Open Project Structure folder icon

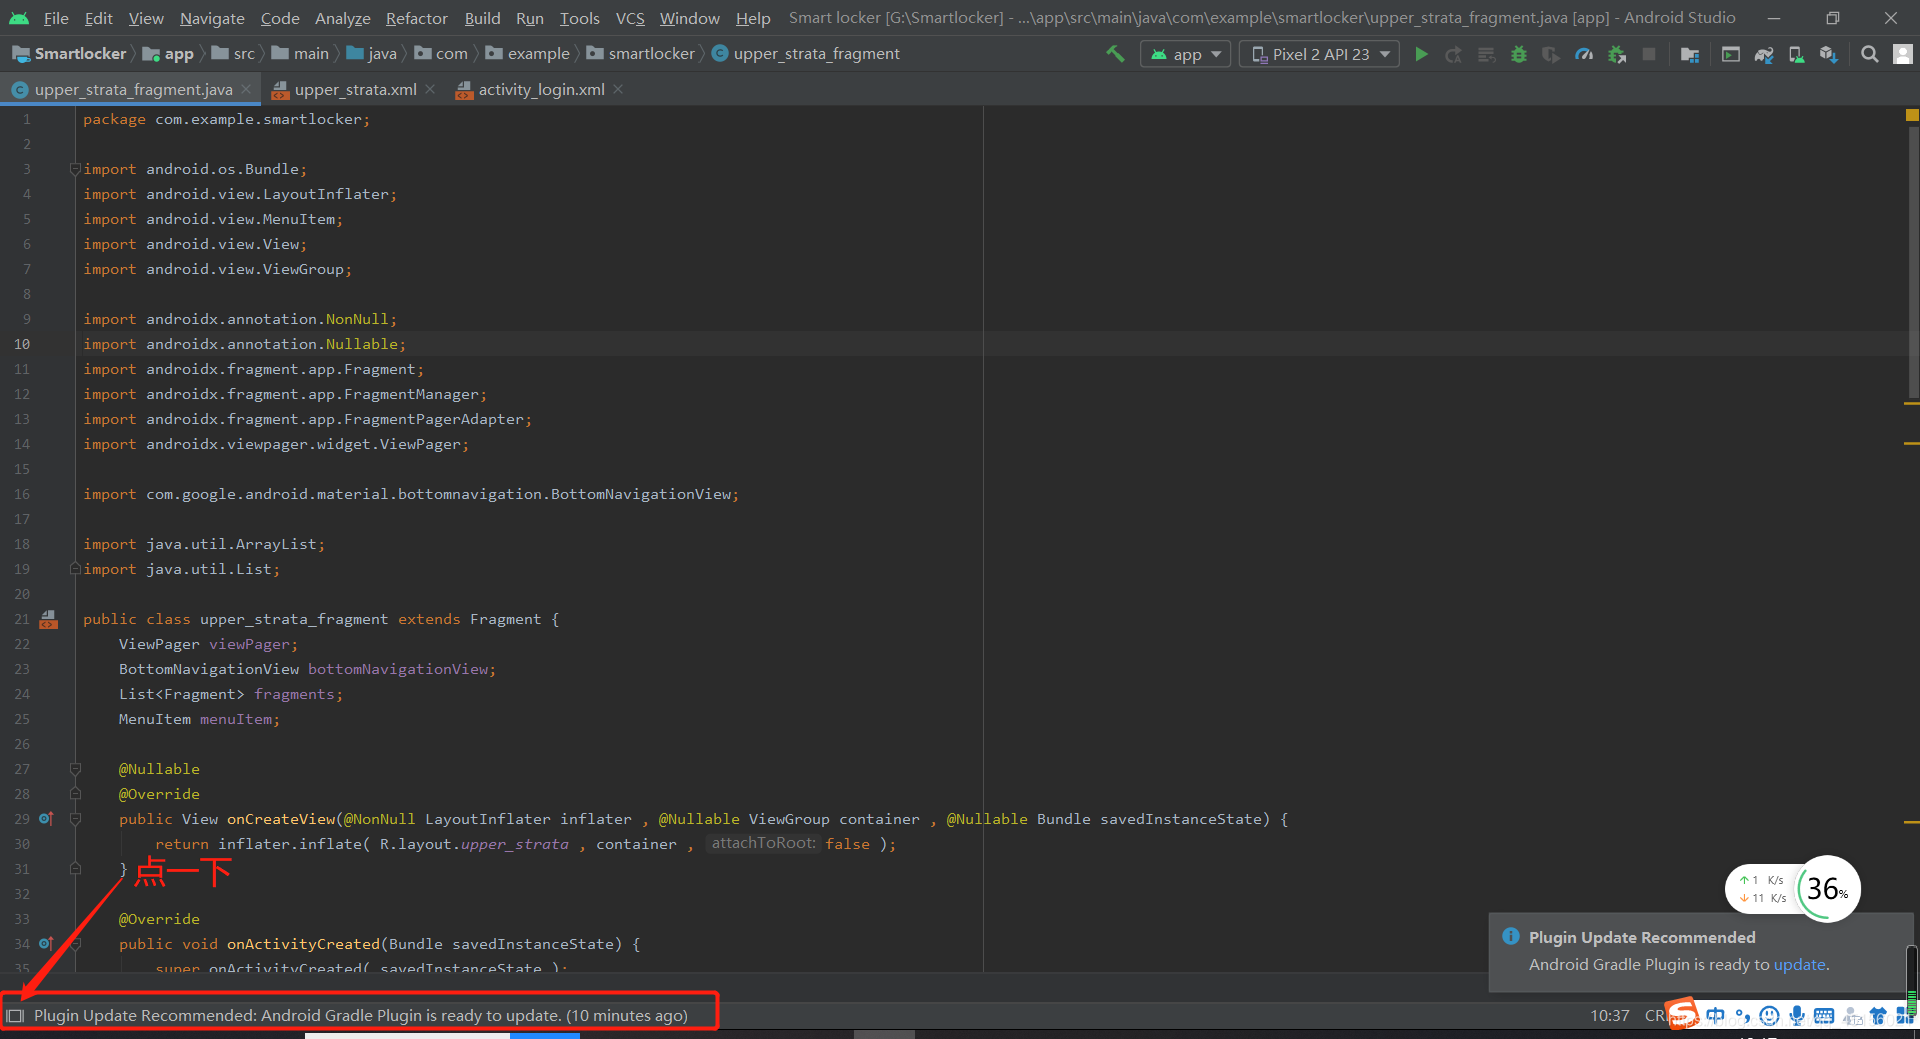click(1690, 54)
